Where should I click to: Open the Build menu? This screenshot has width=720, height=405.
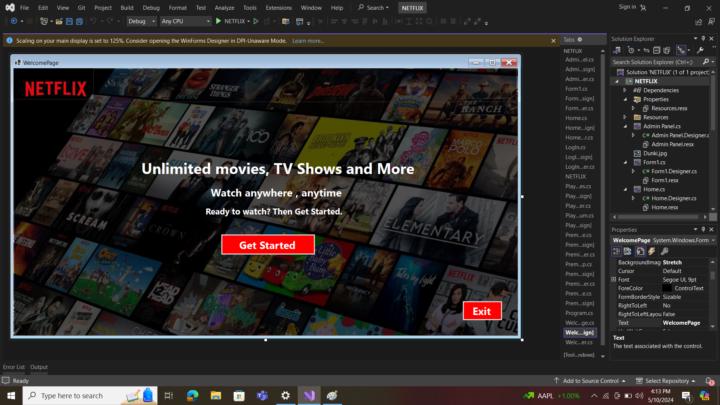(x=127, y=7)
